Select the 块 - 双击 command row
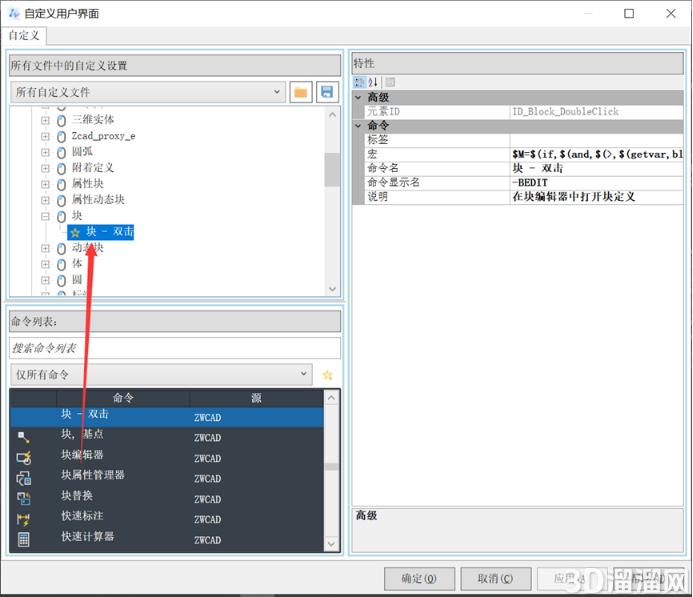 [x=167, y=417]
